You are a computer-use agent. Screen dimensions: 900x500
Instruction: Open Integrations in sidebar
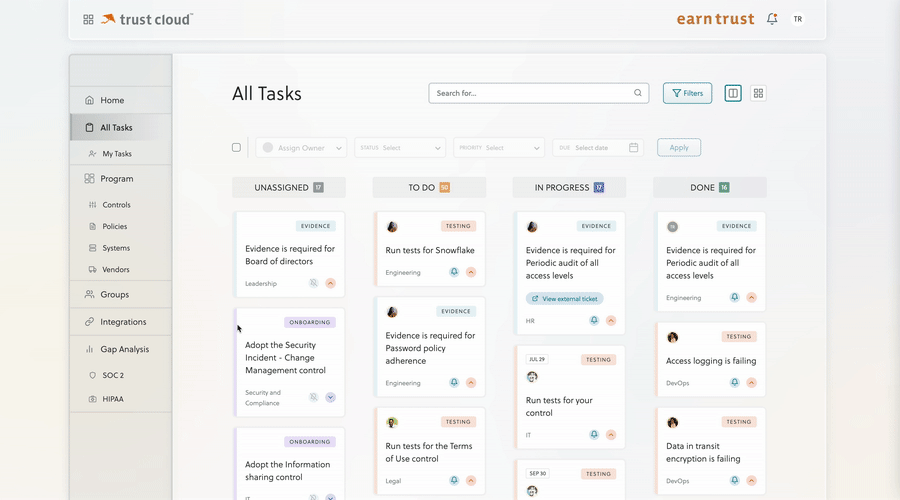coord(121,322)
